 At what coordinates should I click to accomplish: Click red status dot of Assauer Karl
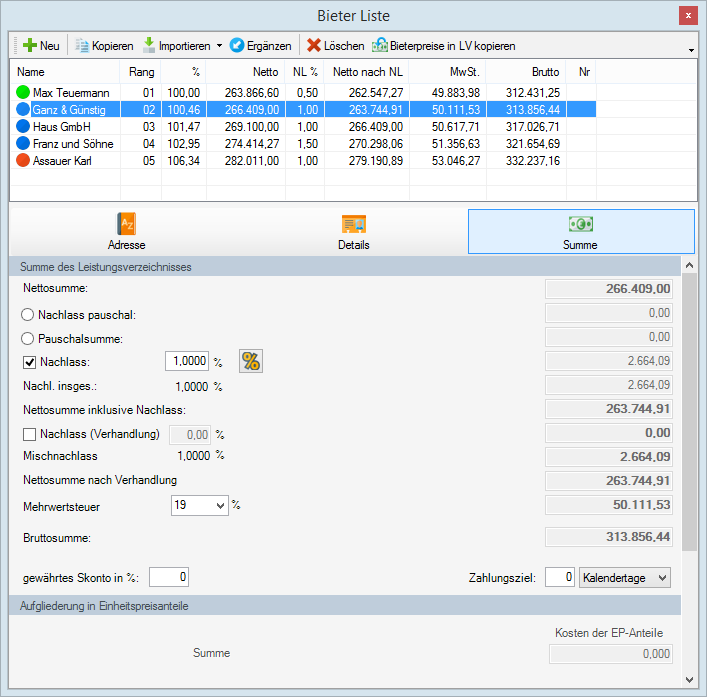pyautogui.click(x=23, y=160)
